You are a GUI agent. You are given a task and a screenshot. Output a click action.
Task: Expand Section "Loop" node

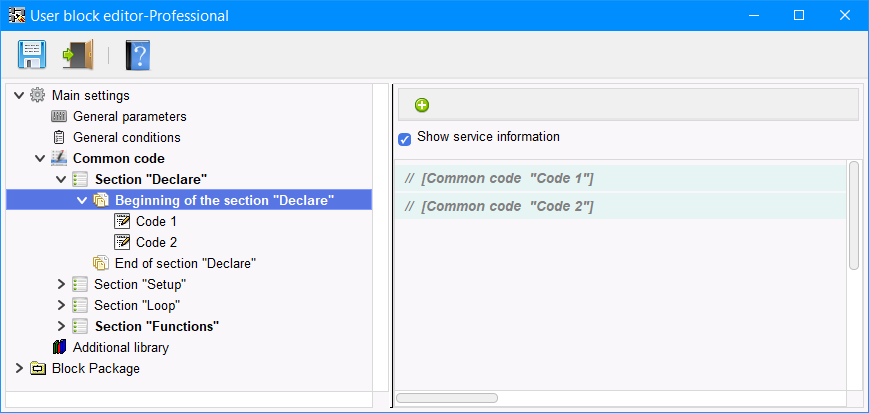[x=61, y=306]
